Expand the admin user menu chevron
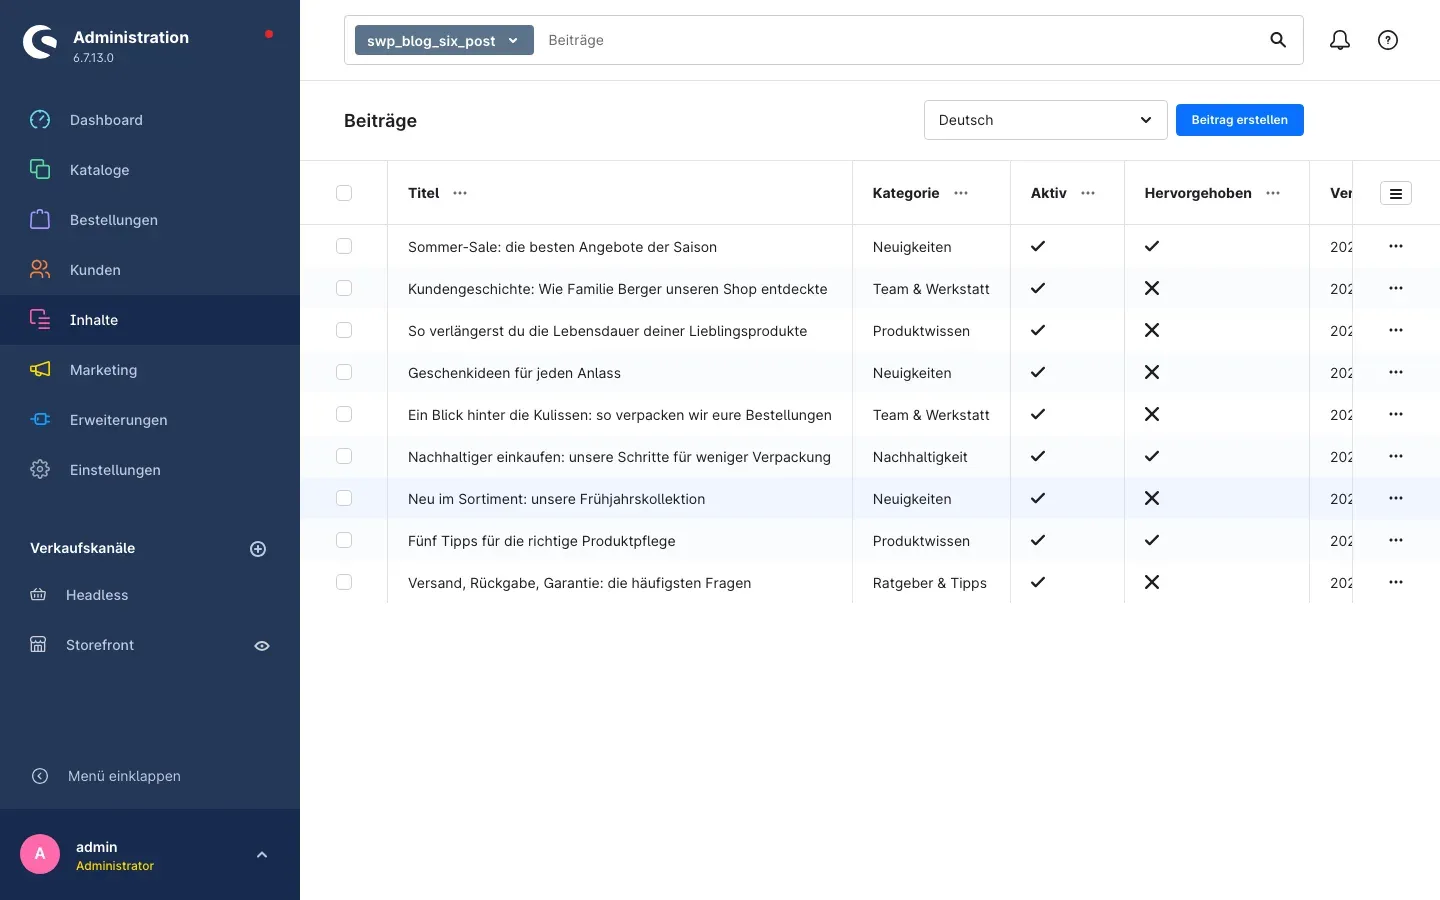Image resolution: width=1440 pixels, height=900 pixels. [x=262, y=855]
